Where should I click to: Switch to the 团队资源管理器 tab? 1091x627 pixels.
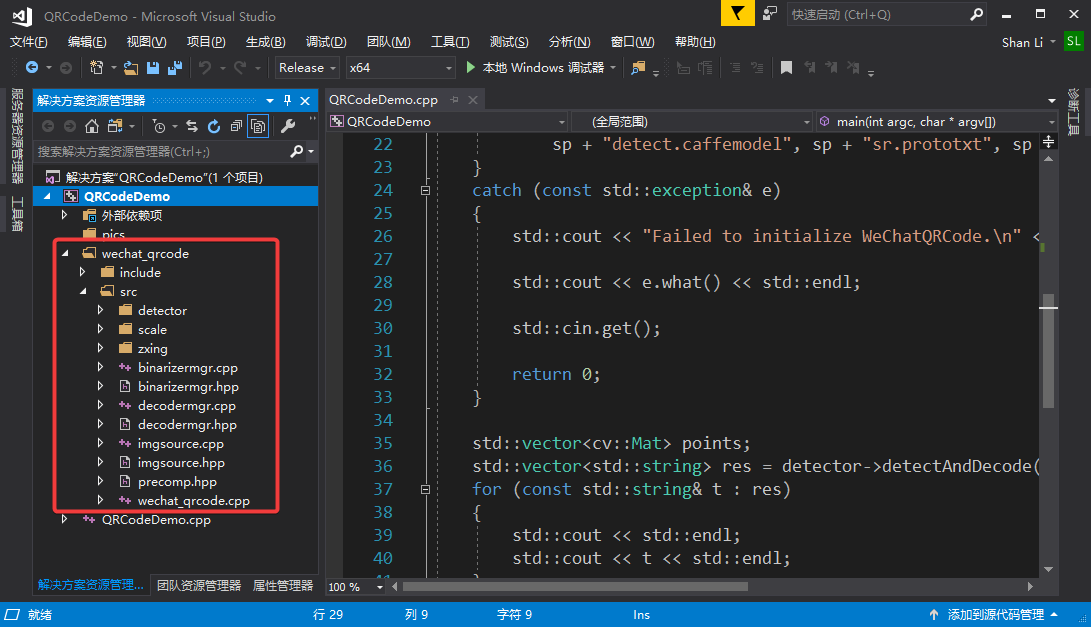click(199, 586)
